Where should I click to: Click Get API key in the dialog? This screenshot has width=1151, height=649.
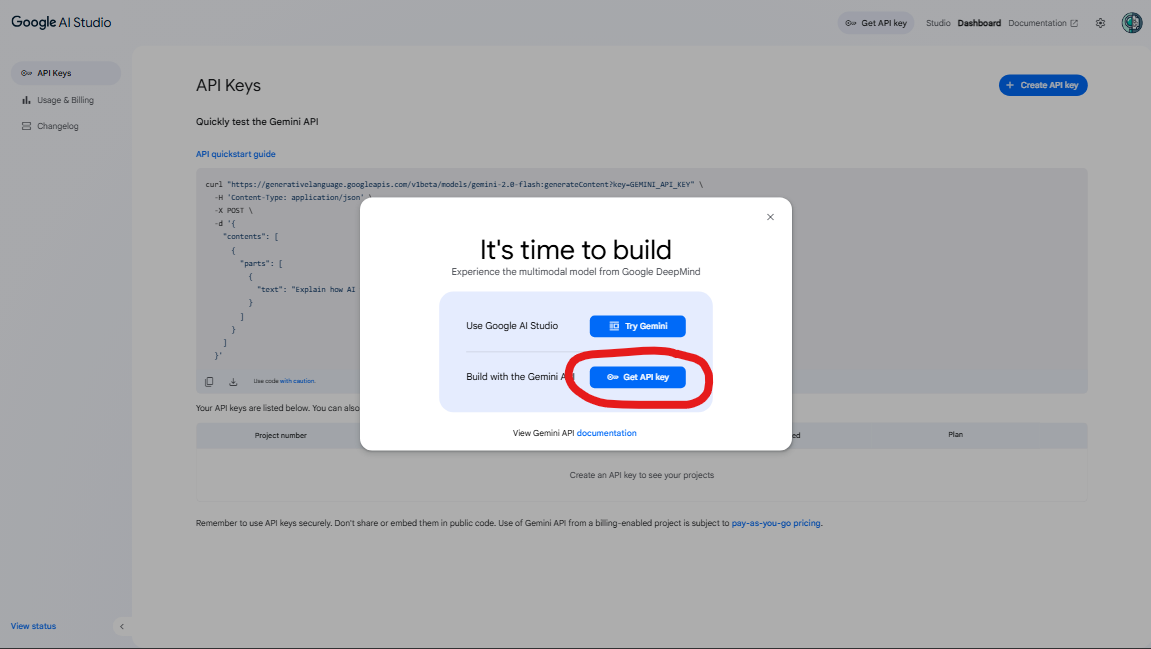tap(637, 377)
